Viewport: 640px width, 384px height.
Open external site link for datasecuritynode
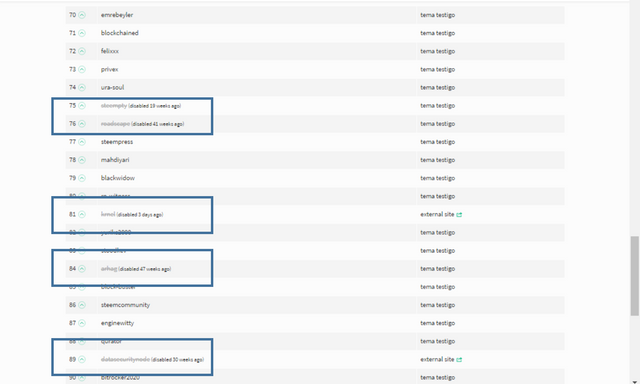(437, 360)
